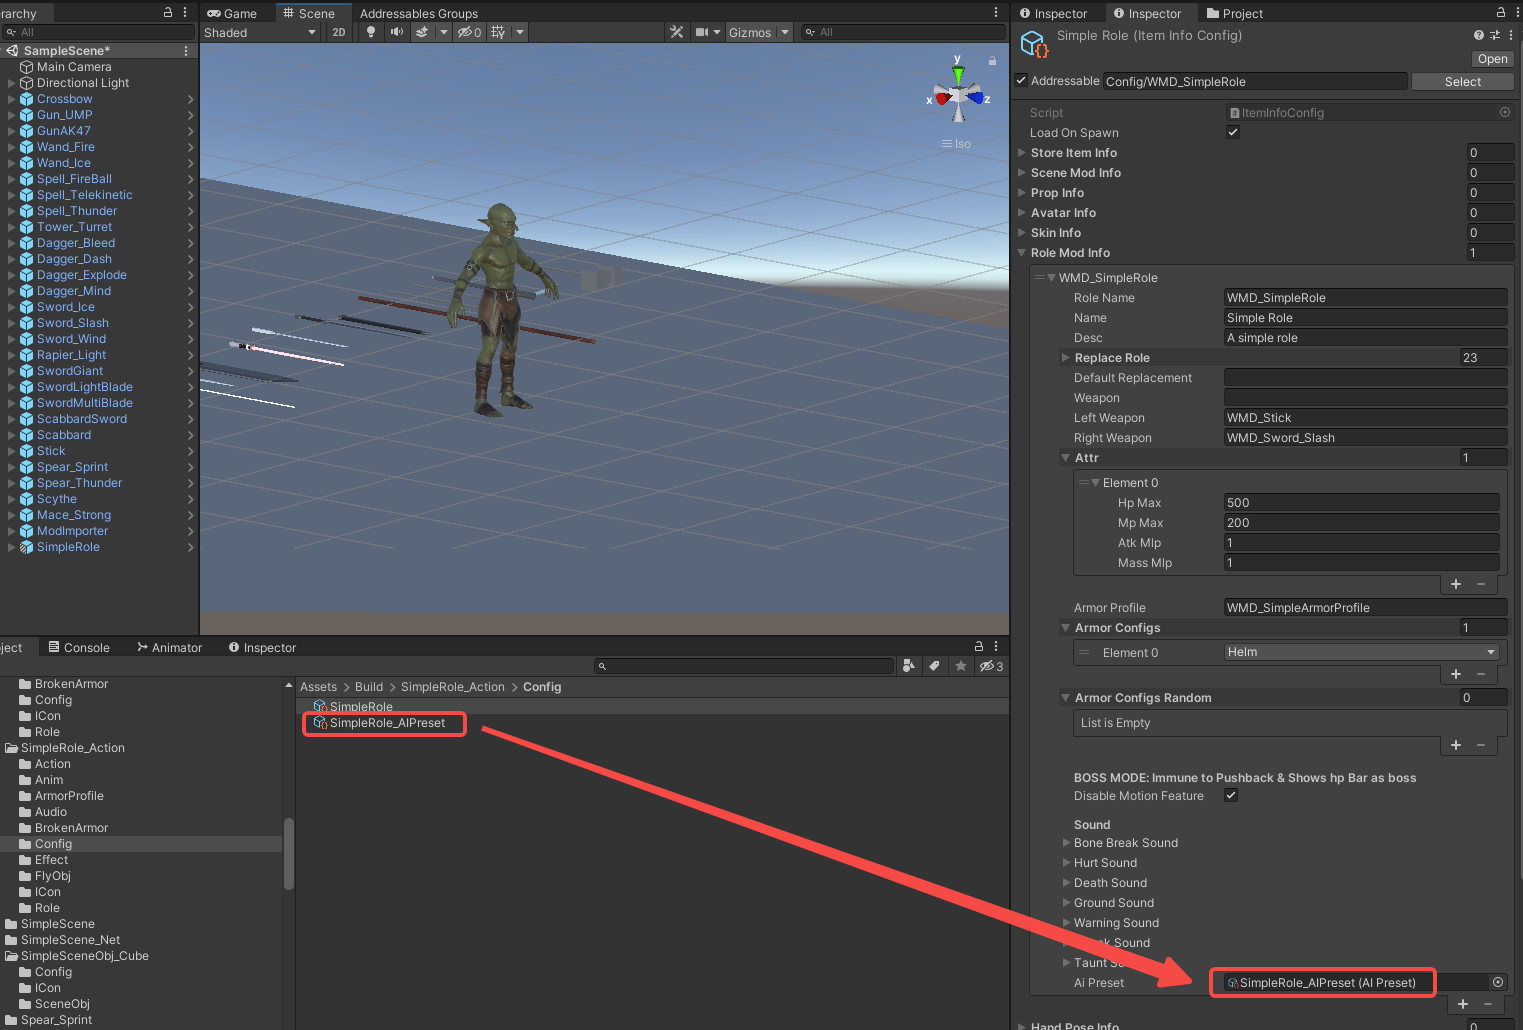
Task: Open the Helm armor config dropdown
Action: point(1362,652)
